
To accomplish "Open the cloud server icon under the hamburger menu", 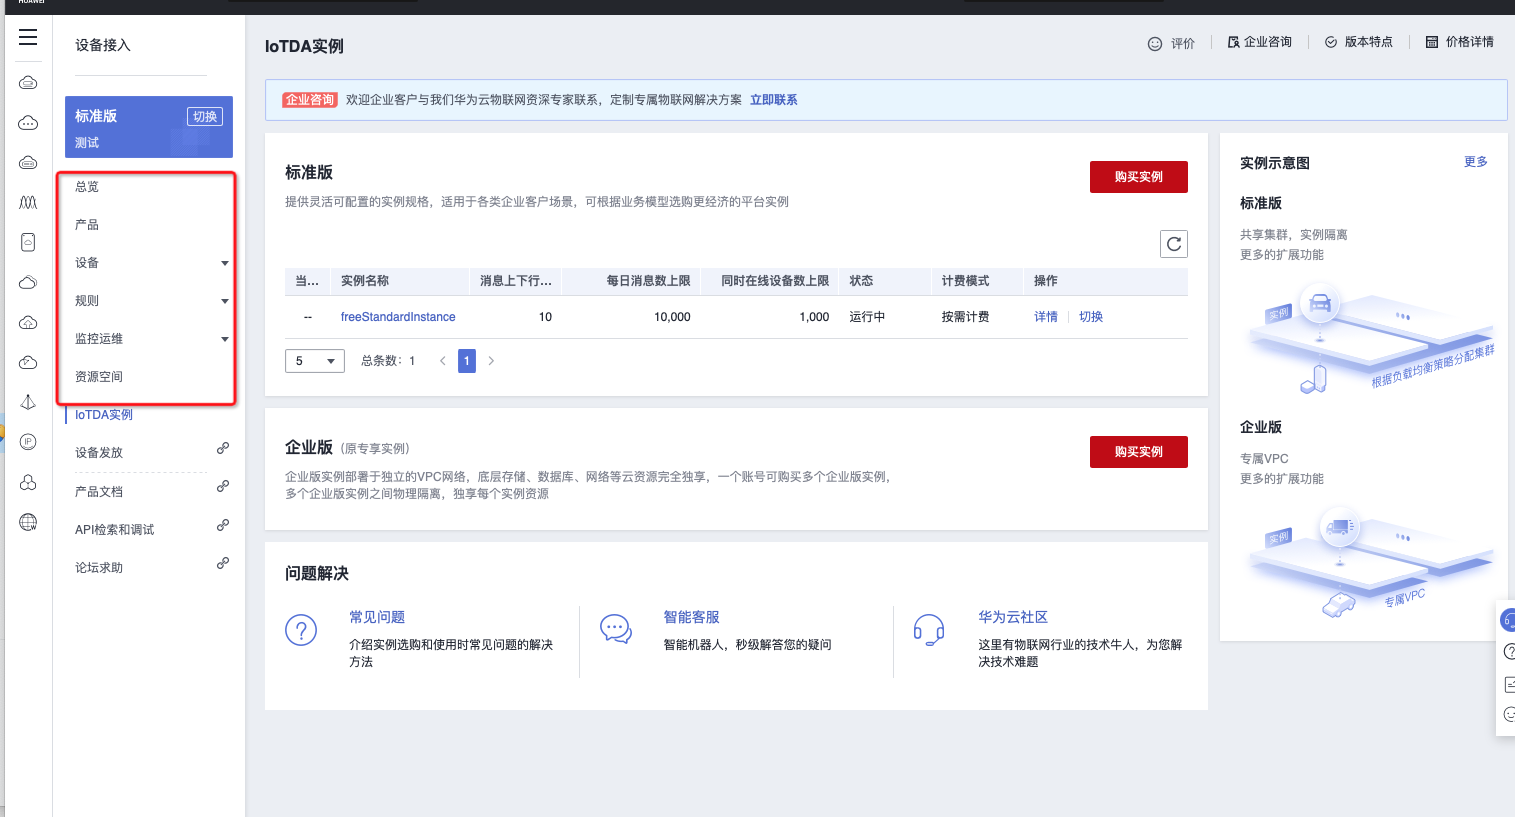I will pos(28,83).
